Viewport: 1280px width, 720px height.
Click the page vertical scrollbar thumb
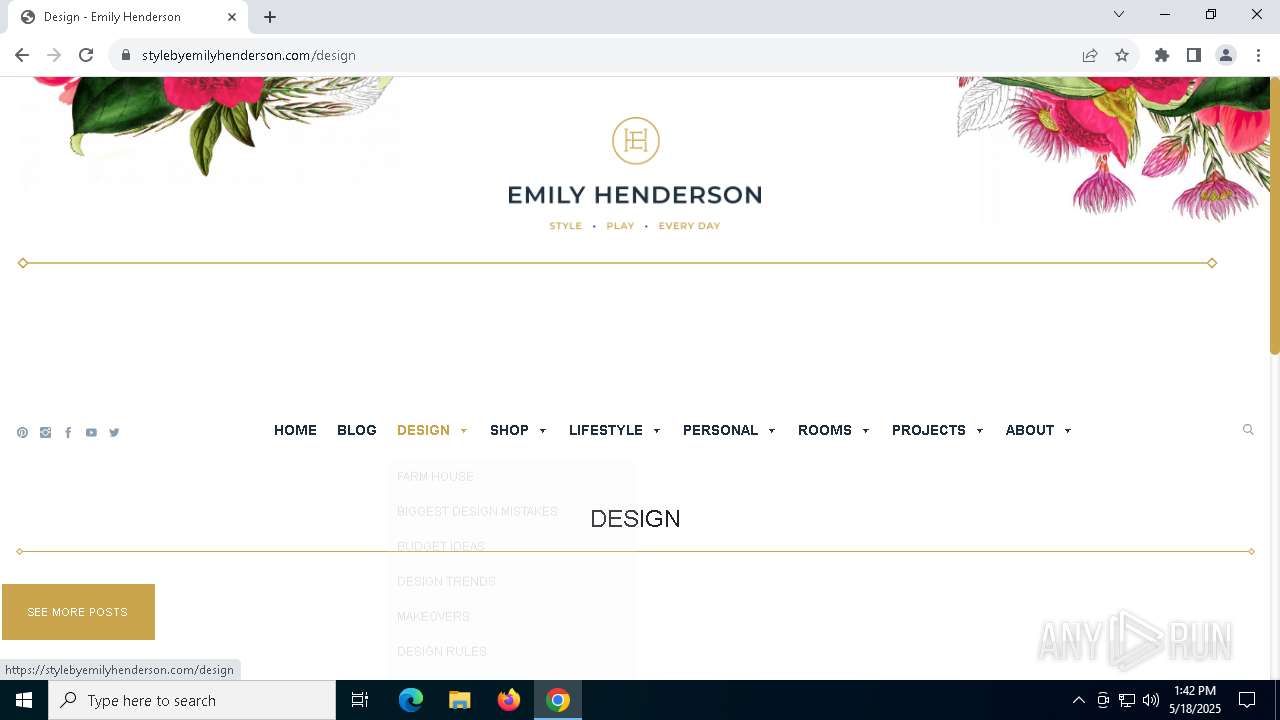1275,215
